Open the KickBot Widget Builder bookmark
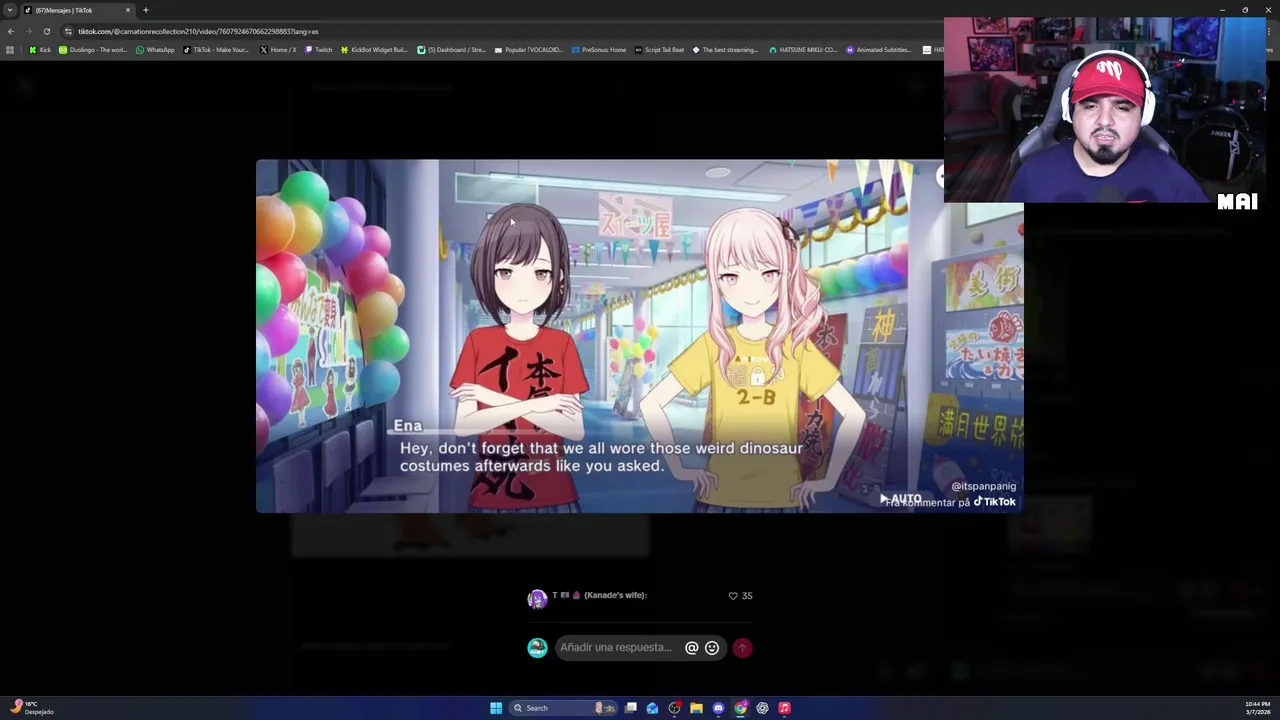 [x=374, y=50]
